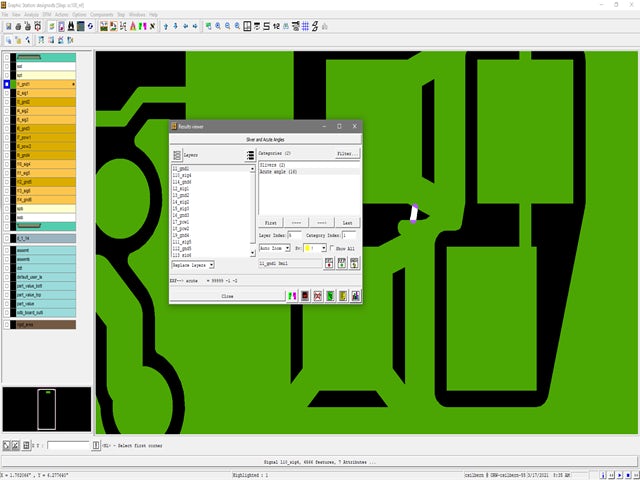Click the Layer Index input field

point(294,234)
